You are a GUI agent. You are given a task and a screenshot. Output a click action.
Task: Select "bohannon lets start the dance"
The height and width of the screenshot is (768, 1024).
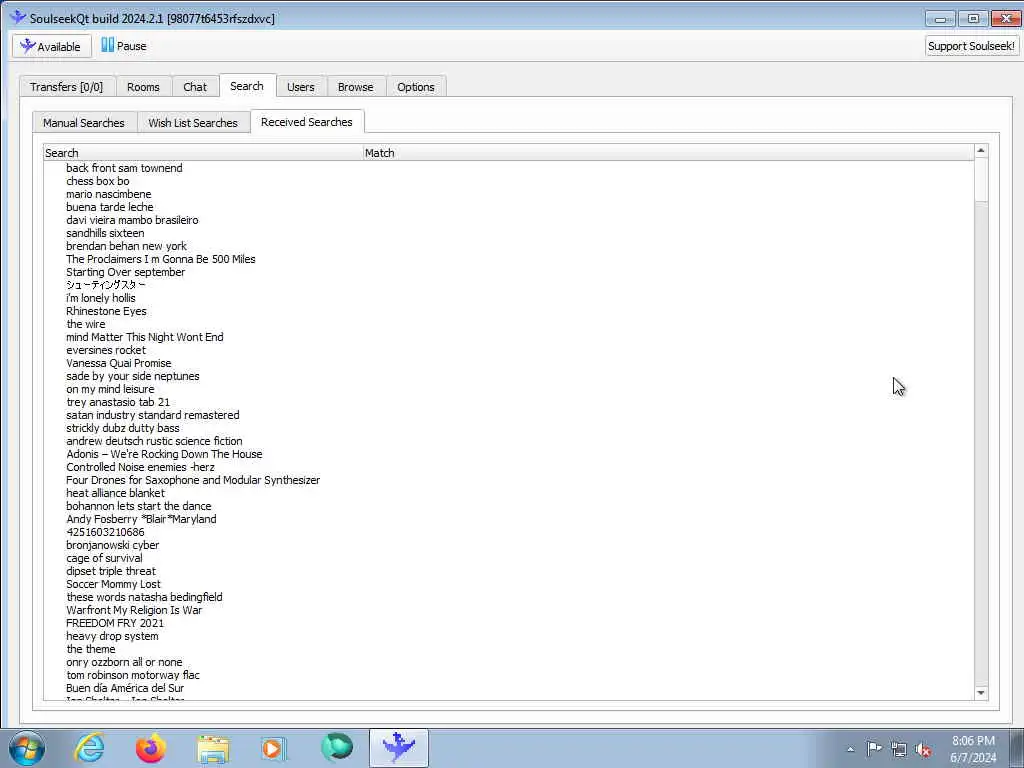pos(138,506)
